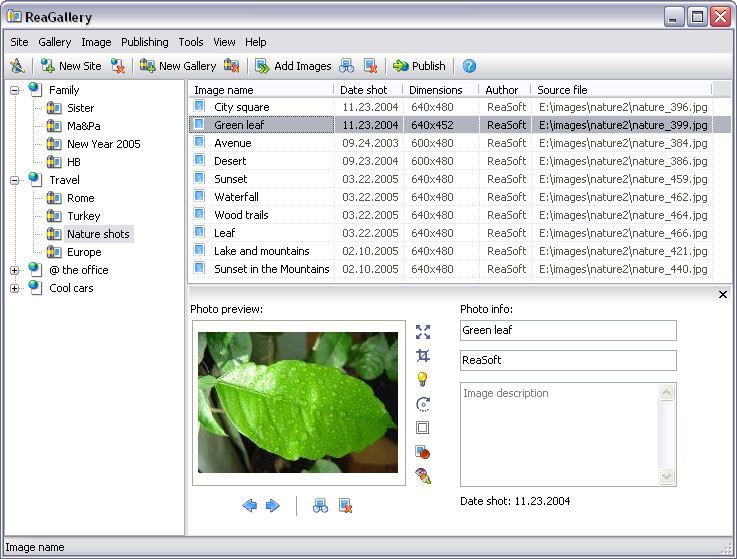Viewport: 737px width, 559px height.
Task: Expand the @ the office node
Action: pos(15,270)
